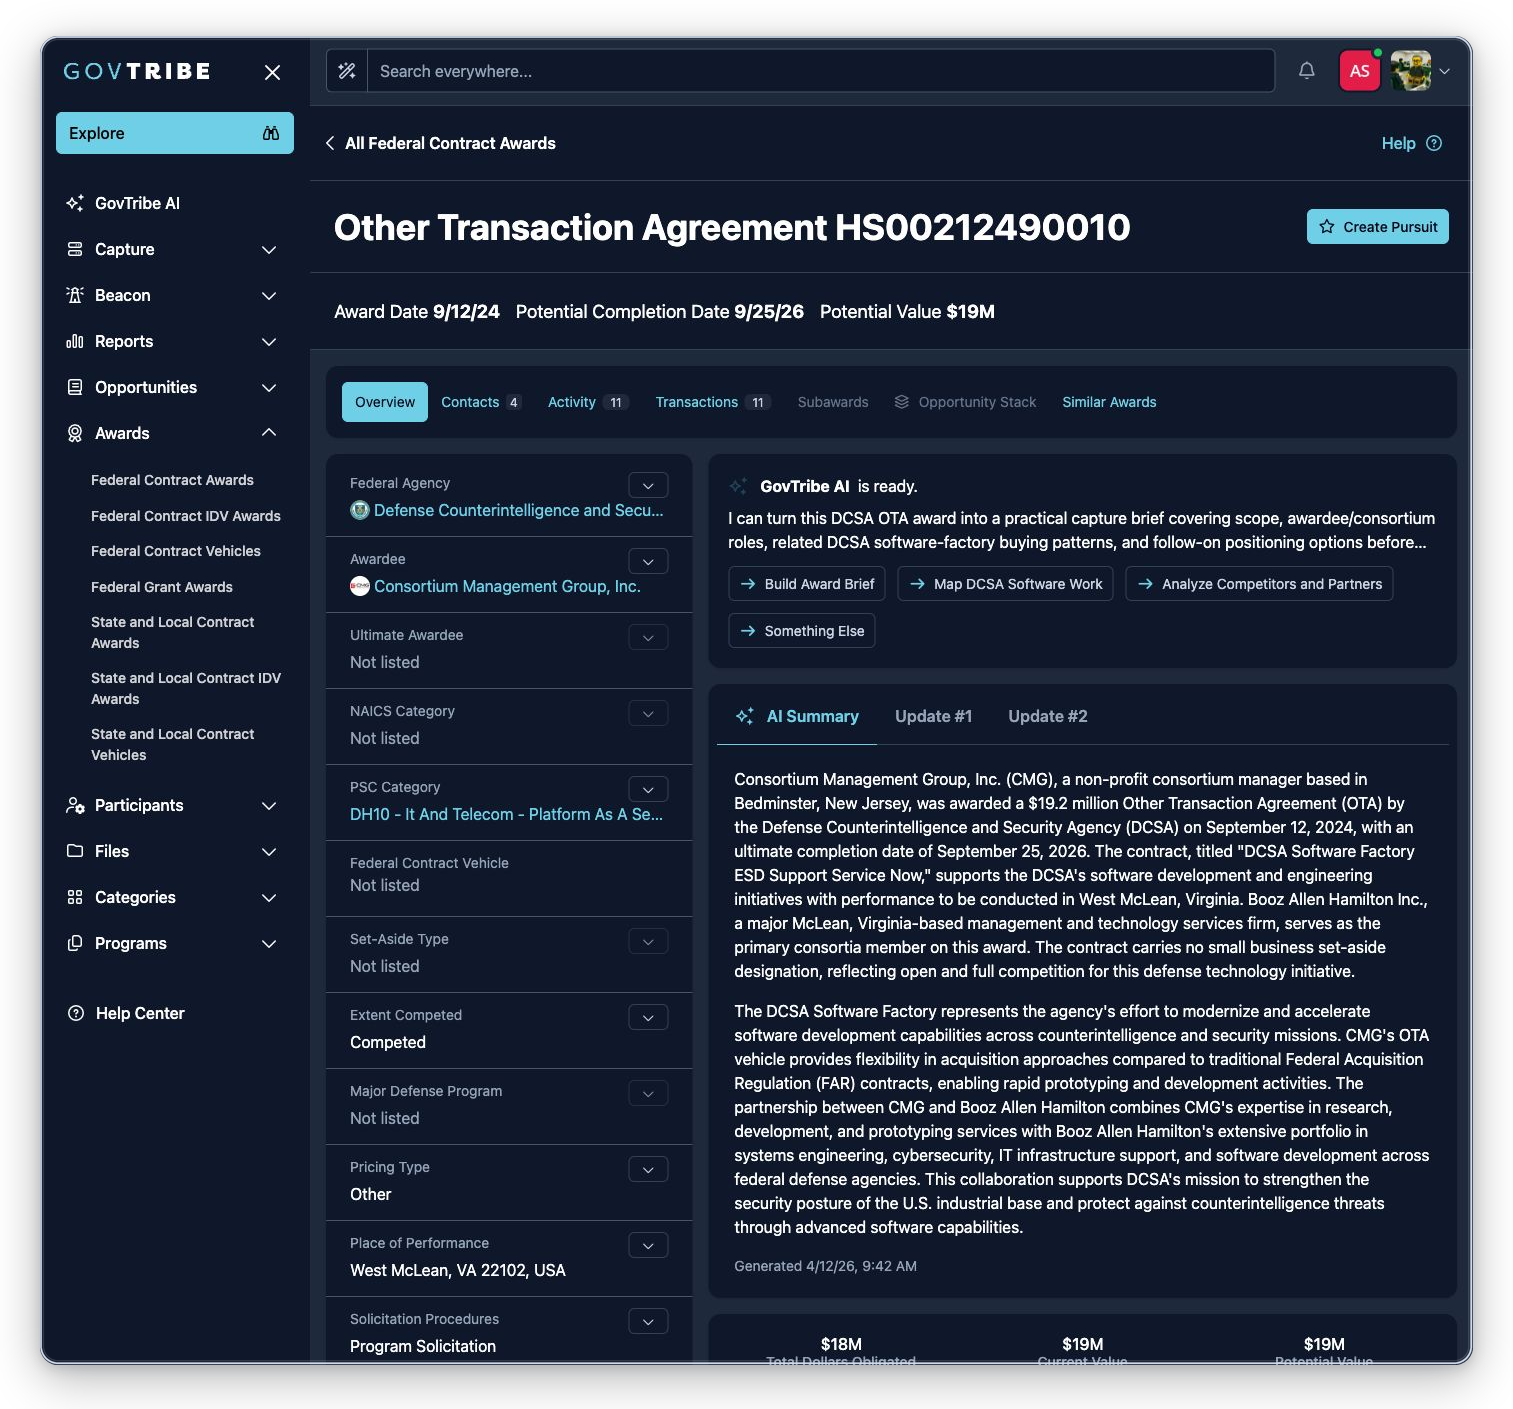Click the Explore button

175,133
